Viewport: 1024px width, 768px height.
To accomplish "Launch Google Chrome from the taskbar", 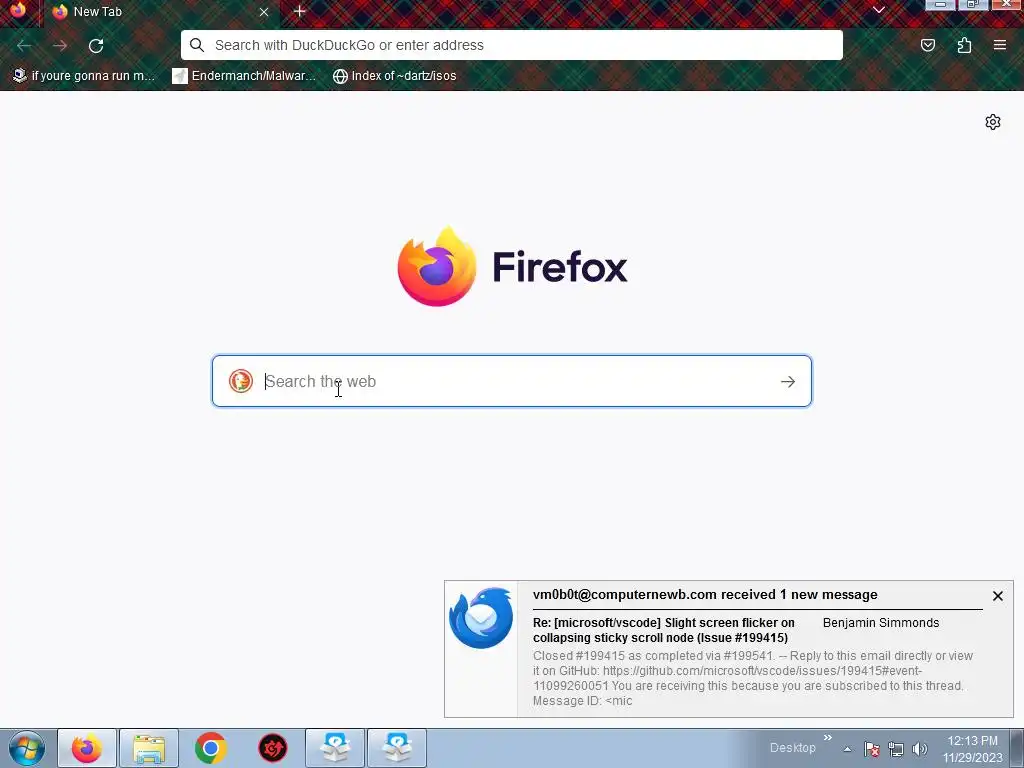I will (x=210, y=748).
